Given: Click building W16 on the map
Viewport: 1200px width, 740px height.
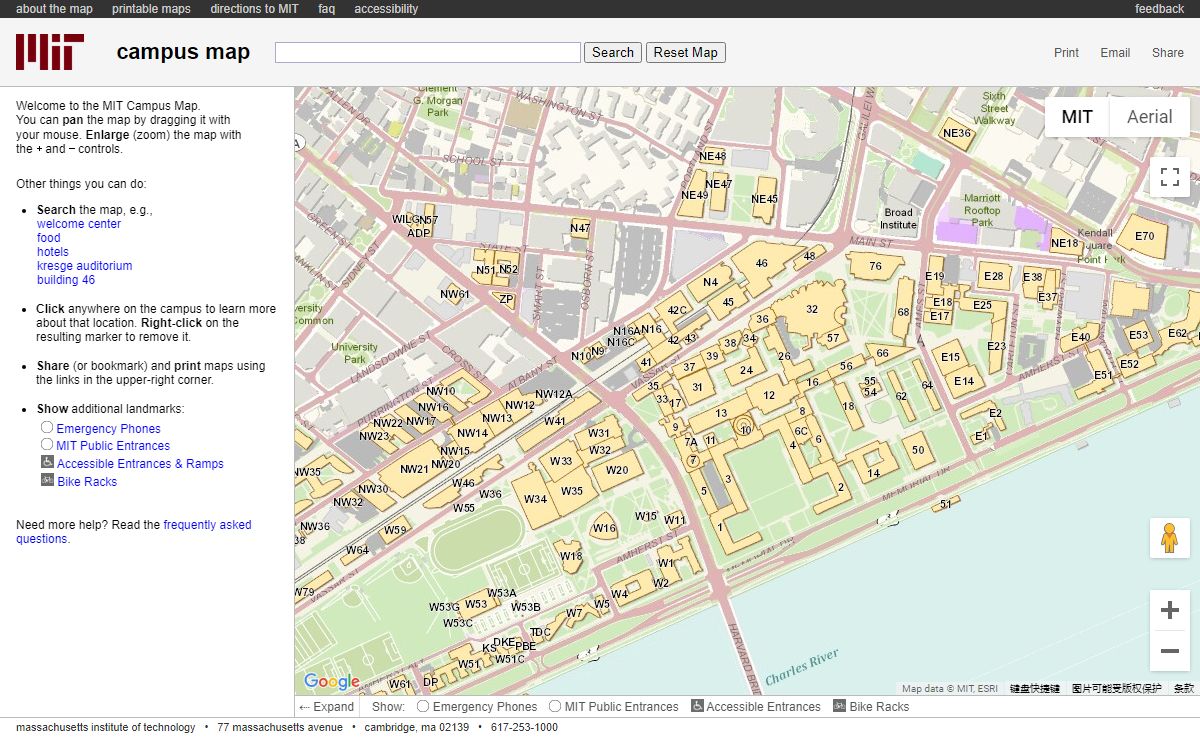Looking at the screenshot, I should tap(604, 528).
